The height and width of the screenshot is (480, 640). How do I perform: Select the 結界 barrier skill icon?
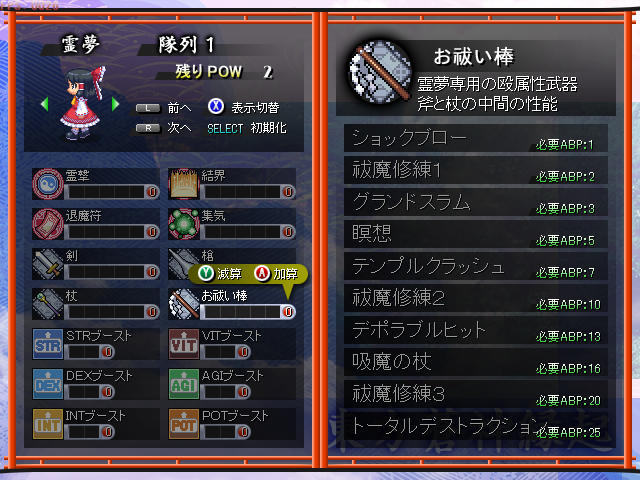coord(184,184)
